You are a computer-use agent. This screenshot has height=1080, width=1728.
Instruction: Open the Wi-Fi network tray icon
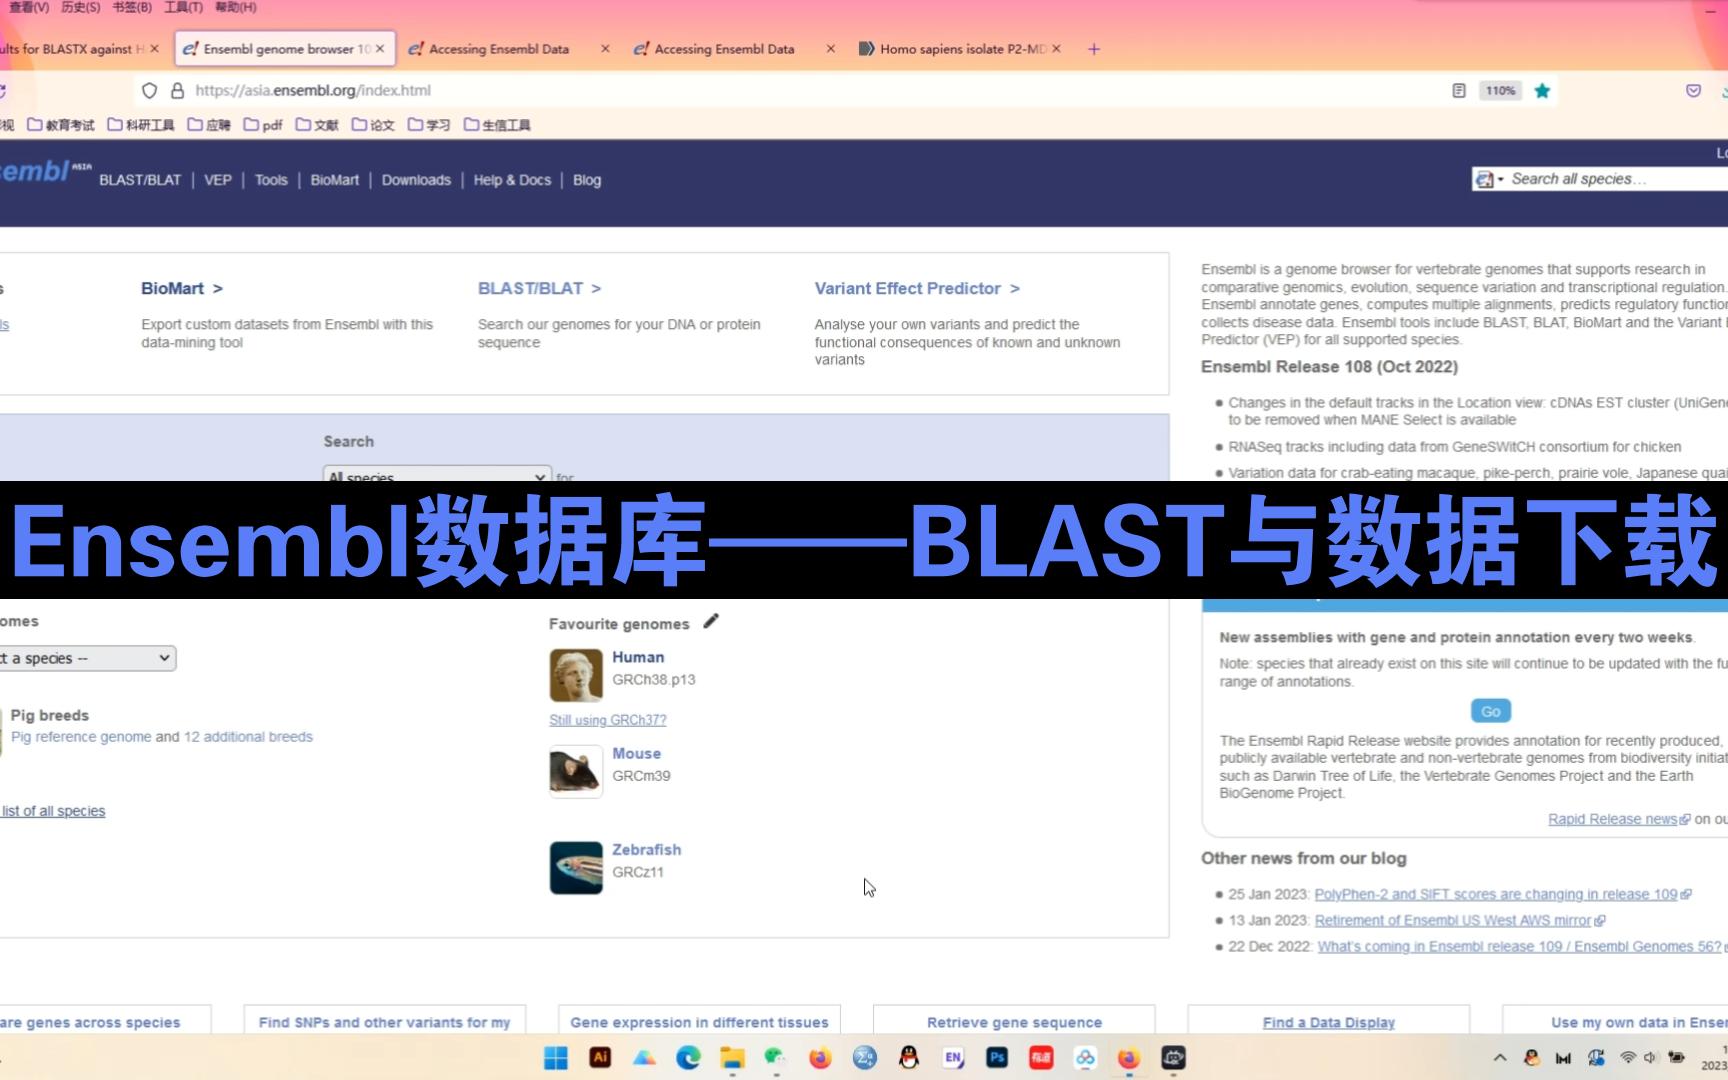coord(1628,1058)
